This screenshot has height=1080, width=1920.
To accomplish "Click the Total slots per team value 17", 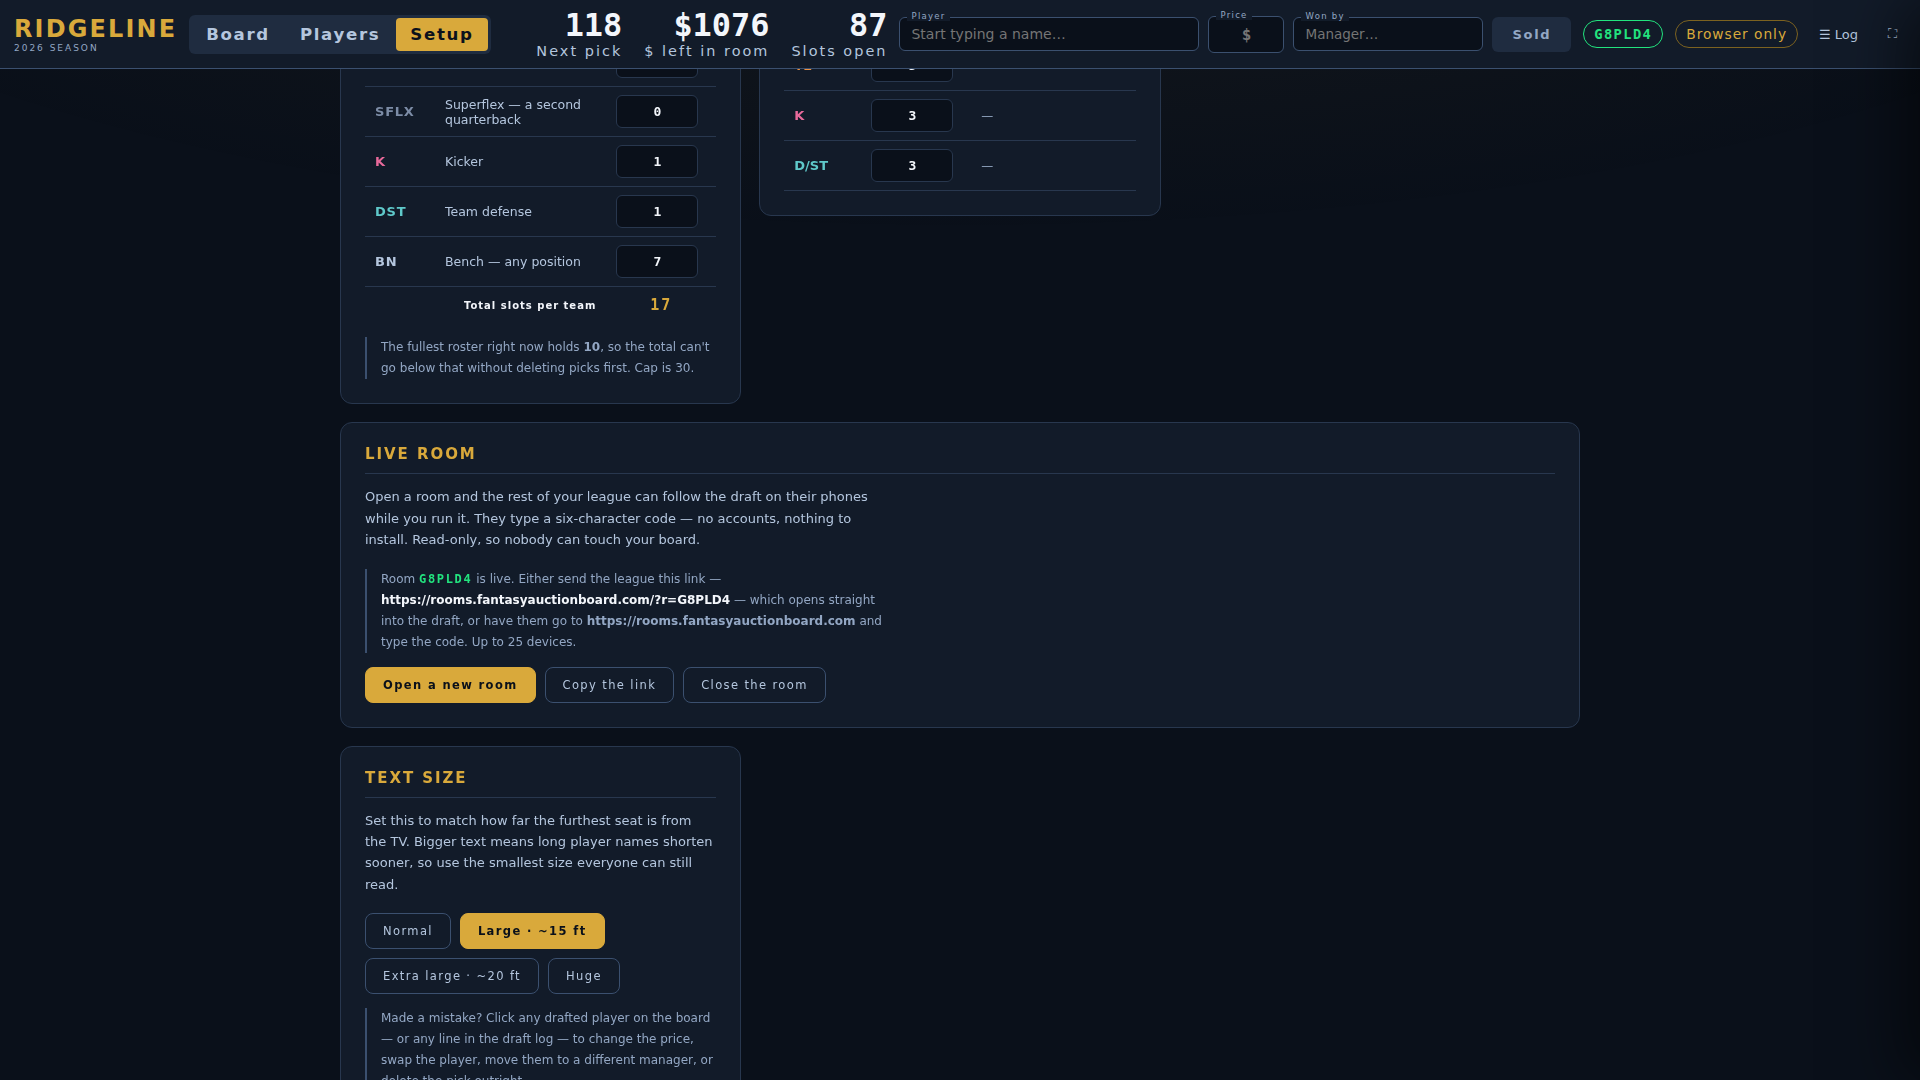I will [660, 305].
